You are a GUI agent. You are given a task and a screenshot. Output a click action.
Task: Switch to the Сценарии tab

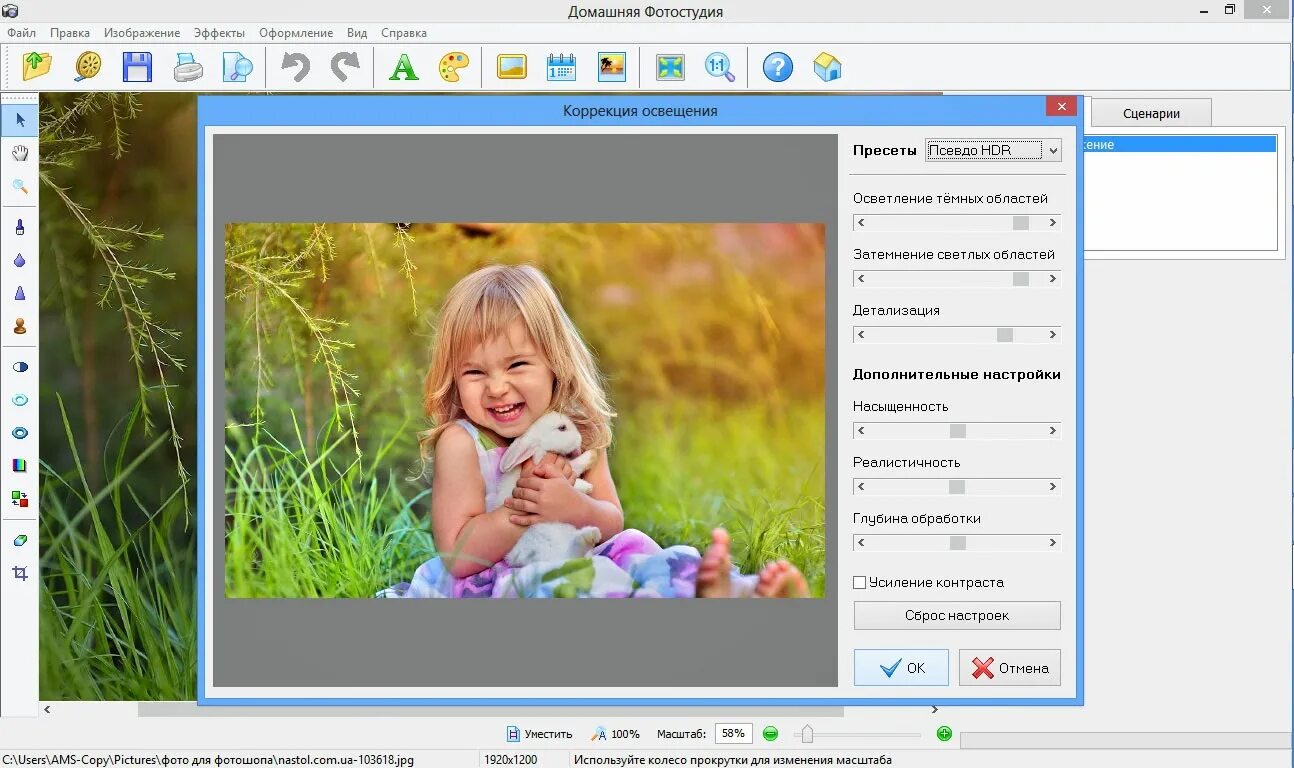point(1151,113)
